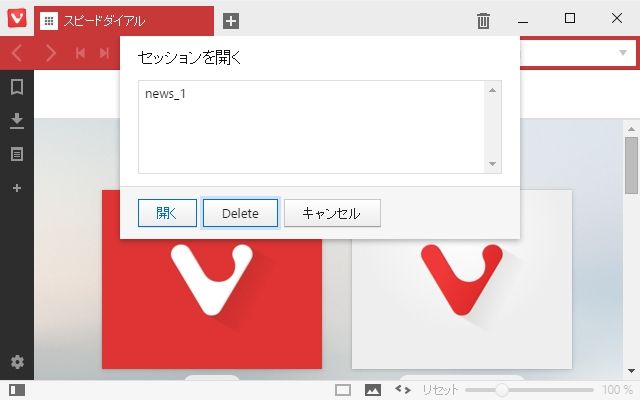Click the fast forward navigation icon
This screenshot has width=640, height=400.
pyautogui.click(x=104, y=53)
